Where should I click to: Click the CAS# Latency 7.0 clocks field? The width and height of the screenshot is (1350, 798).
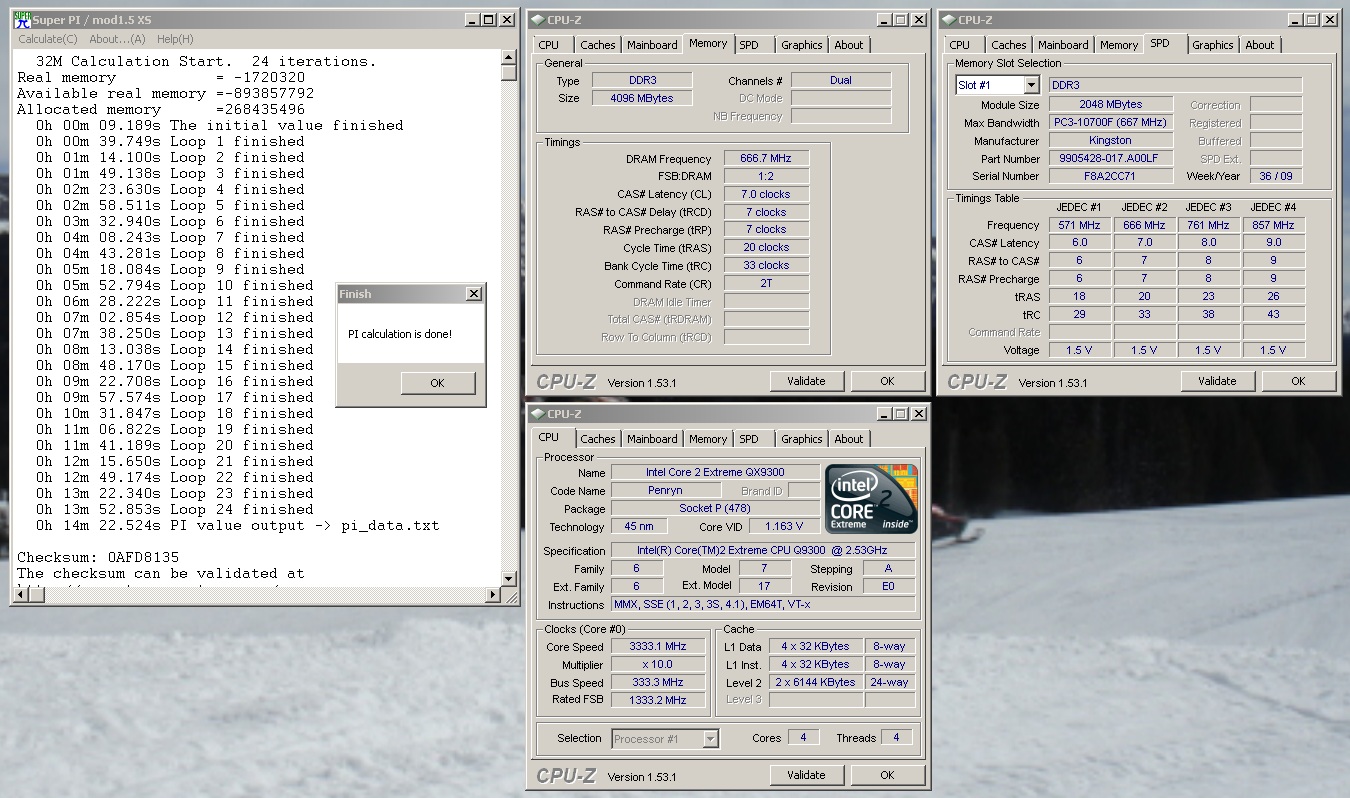[765, 194]
